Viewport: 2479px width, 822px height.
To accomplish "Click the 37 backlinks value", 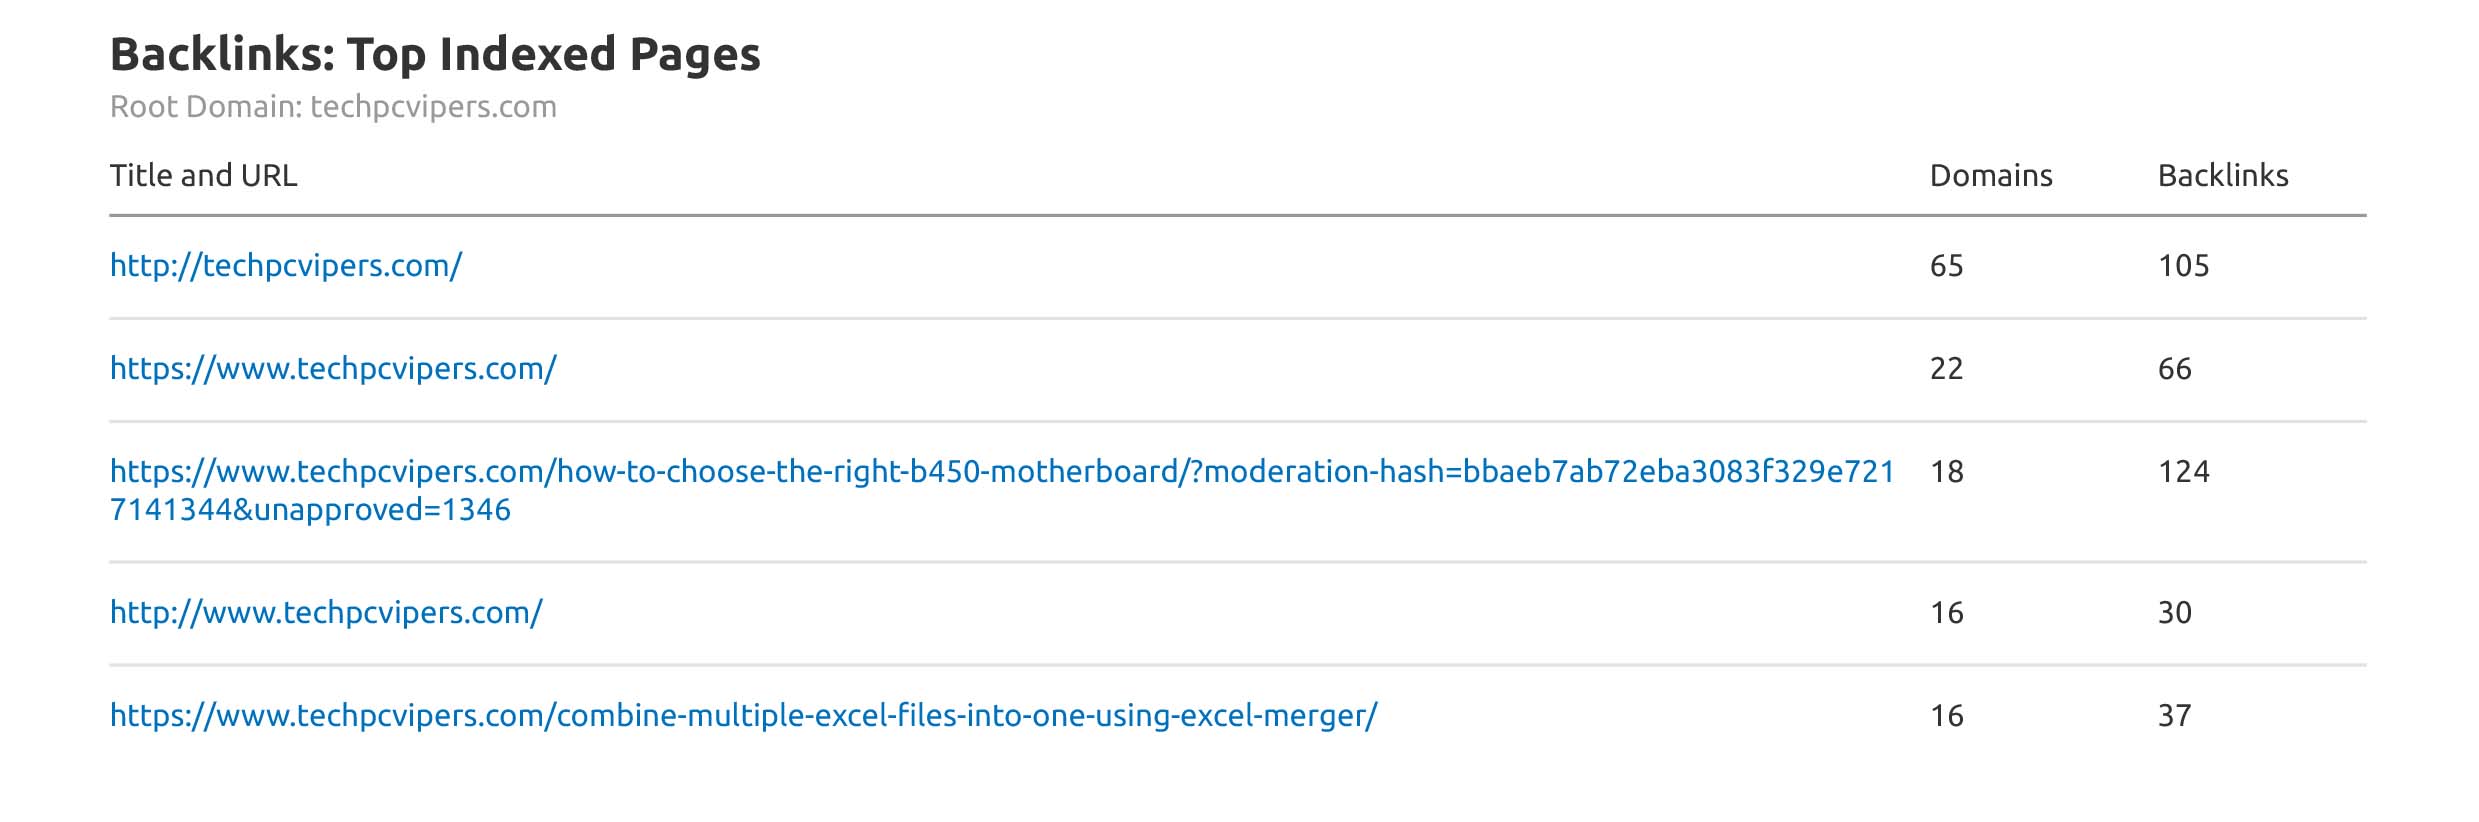I will (2174, 716).
